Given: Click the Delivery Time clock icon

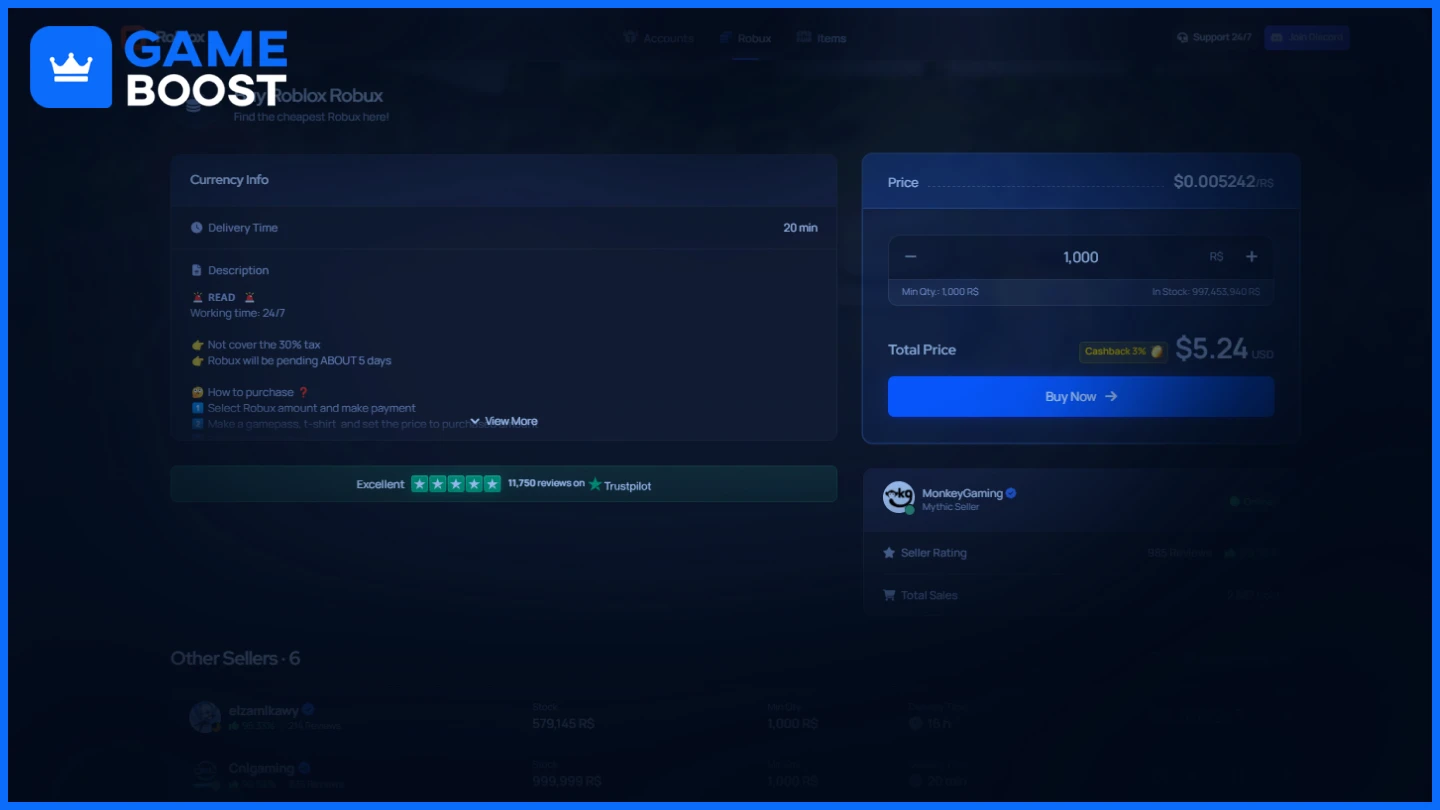Looking at the screenshot, I should pos(196,228).
